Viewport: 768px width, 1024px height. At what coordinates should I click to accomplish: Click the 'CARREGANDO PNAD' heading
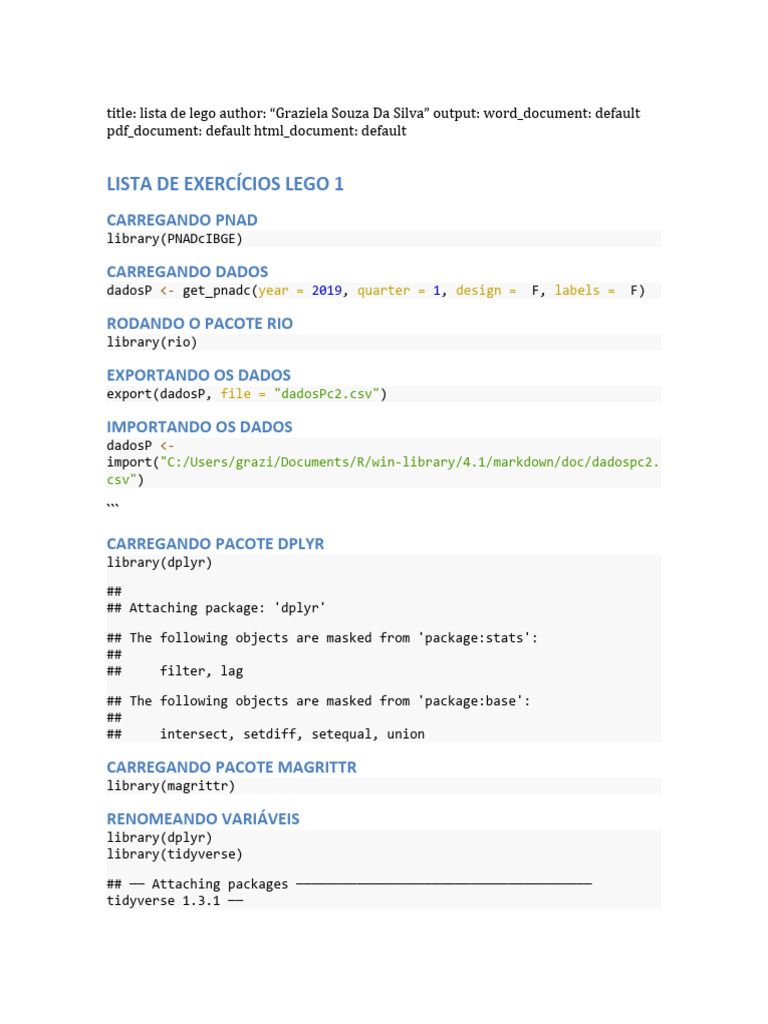[x=182, y=220]
